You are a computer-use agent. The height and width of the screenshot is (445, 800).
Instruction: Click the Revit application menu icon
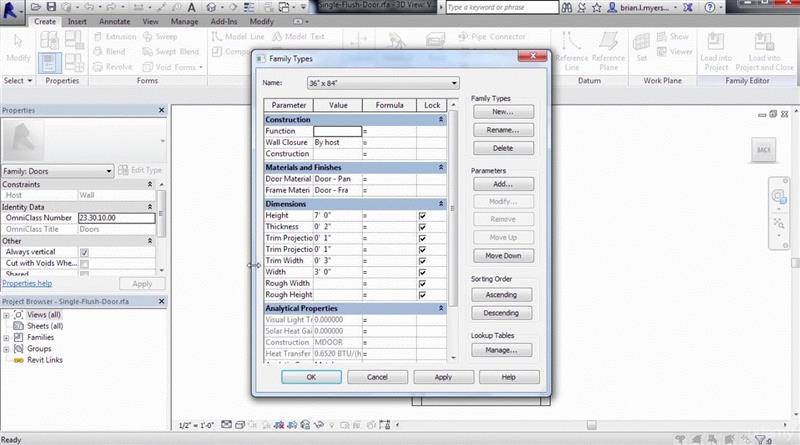pos(11,10)
